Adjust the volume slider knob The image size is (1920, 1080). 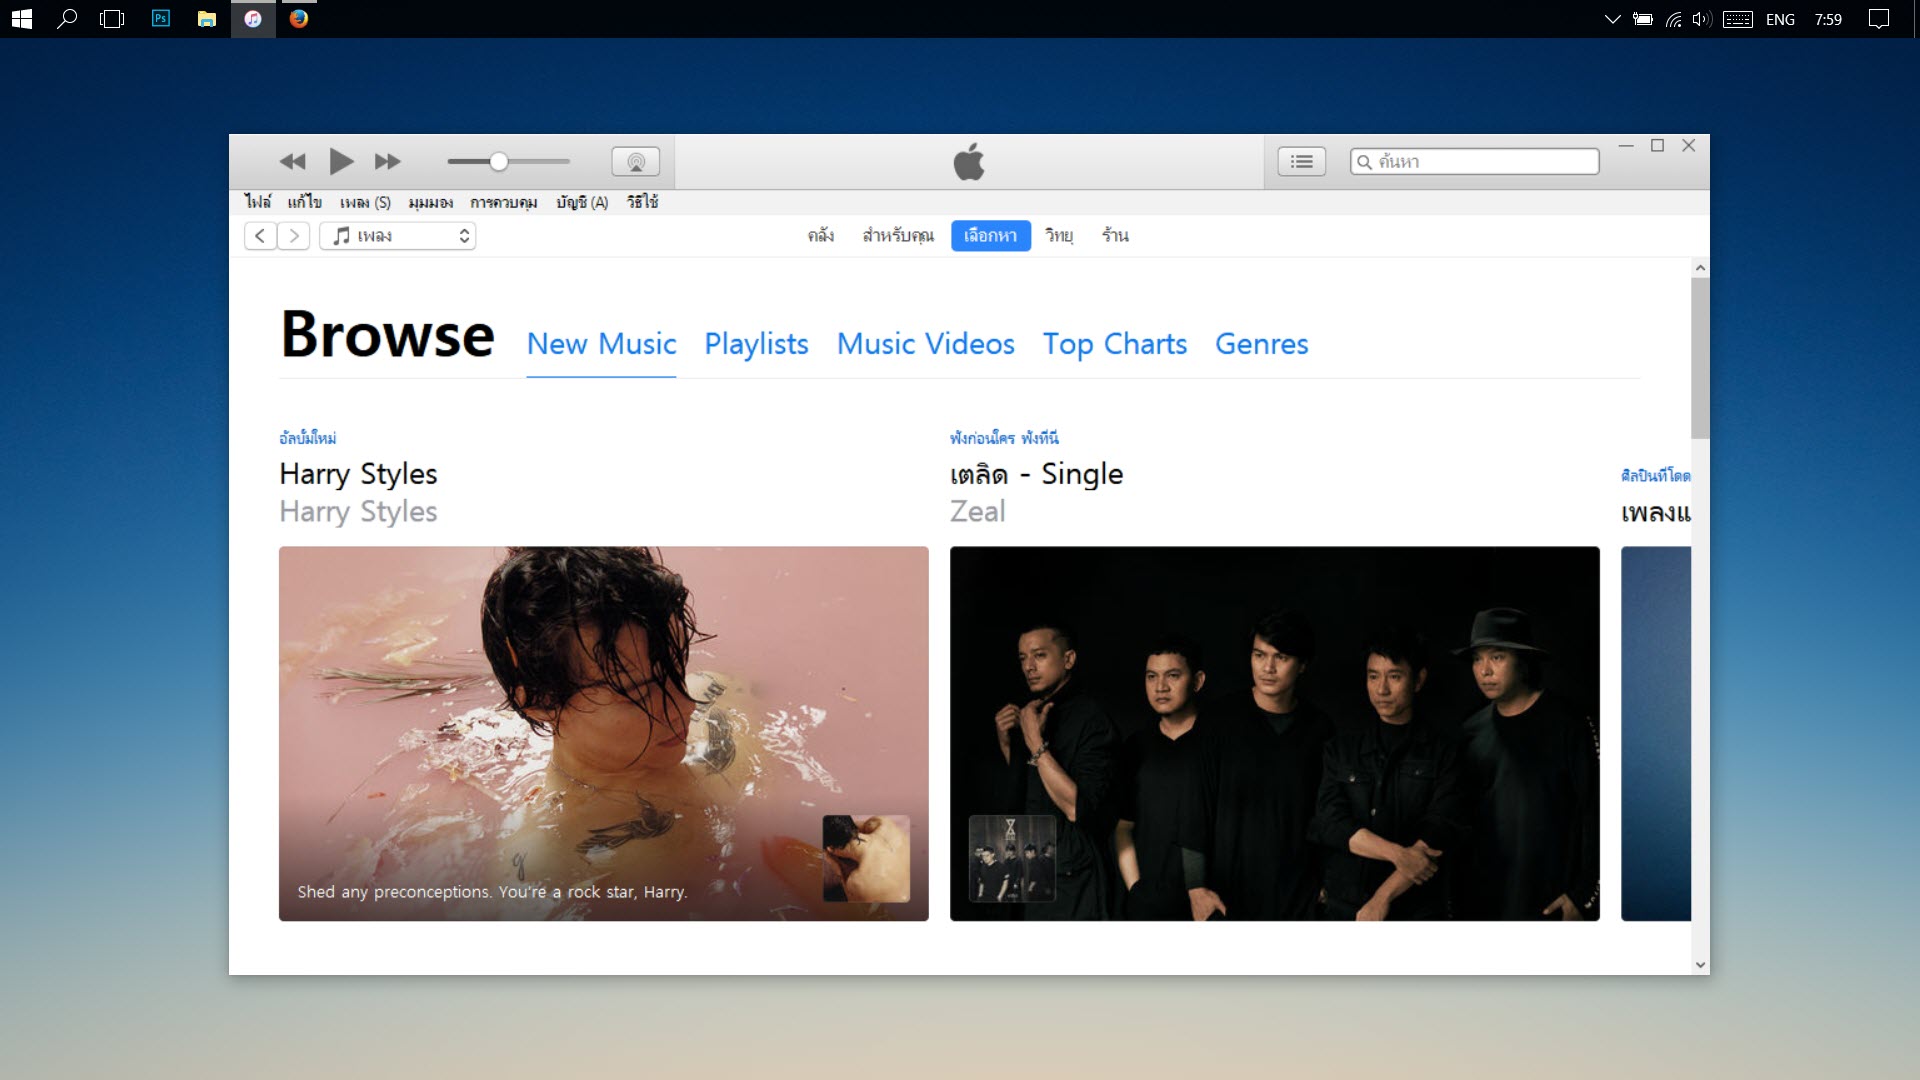pyautogui.click(x=498, y=162)
